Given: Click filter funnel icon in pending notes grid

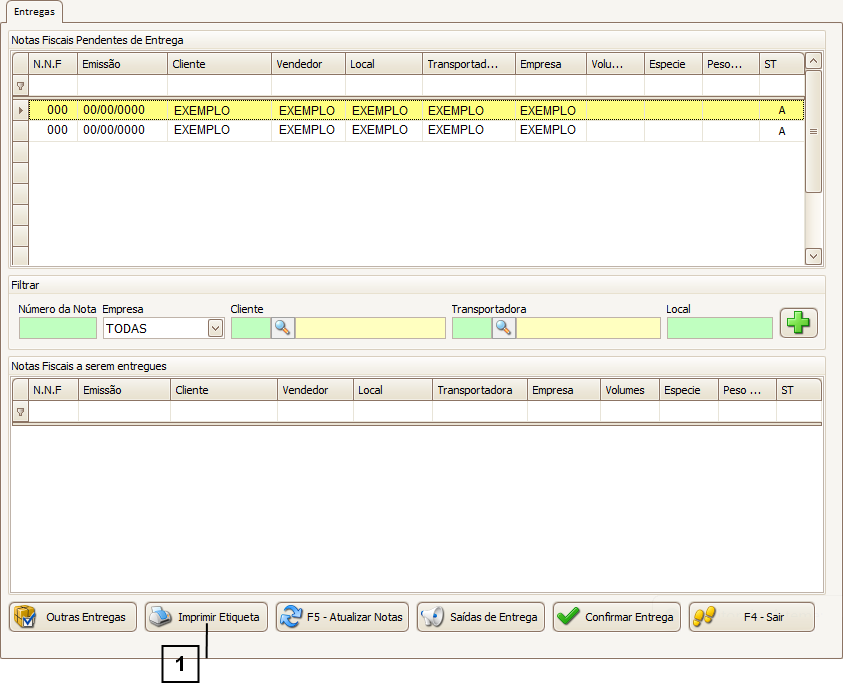Looking at the screenshot, I should [20, 86].
